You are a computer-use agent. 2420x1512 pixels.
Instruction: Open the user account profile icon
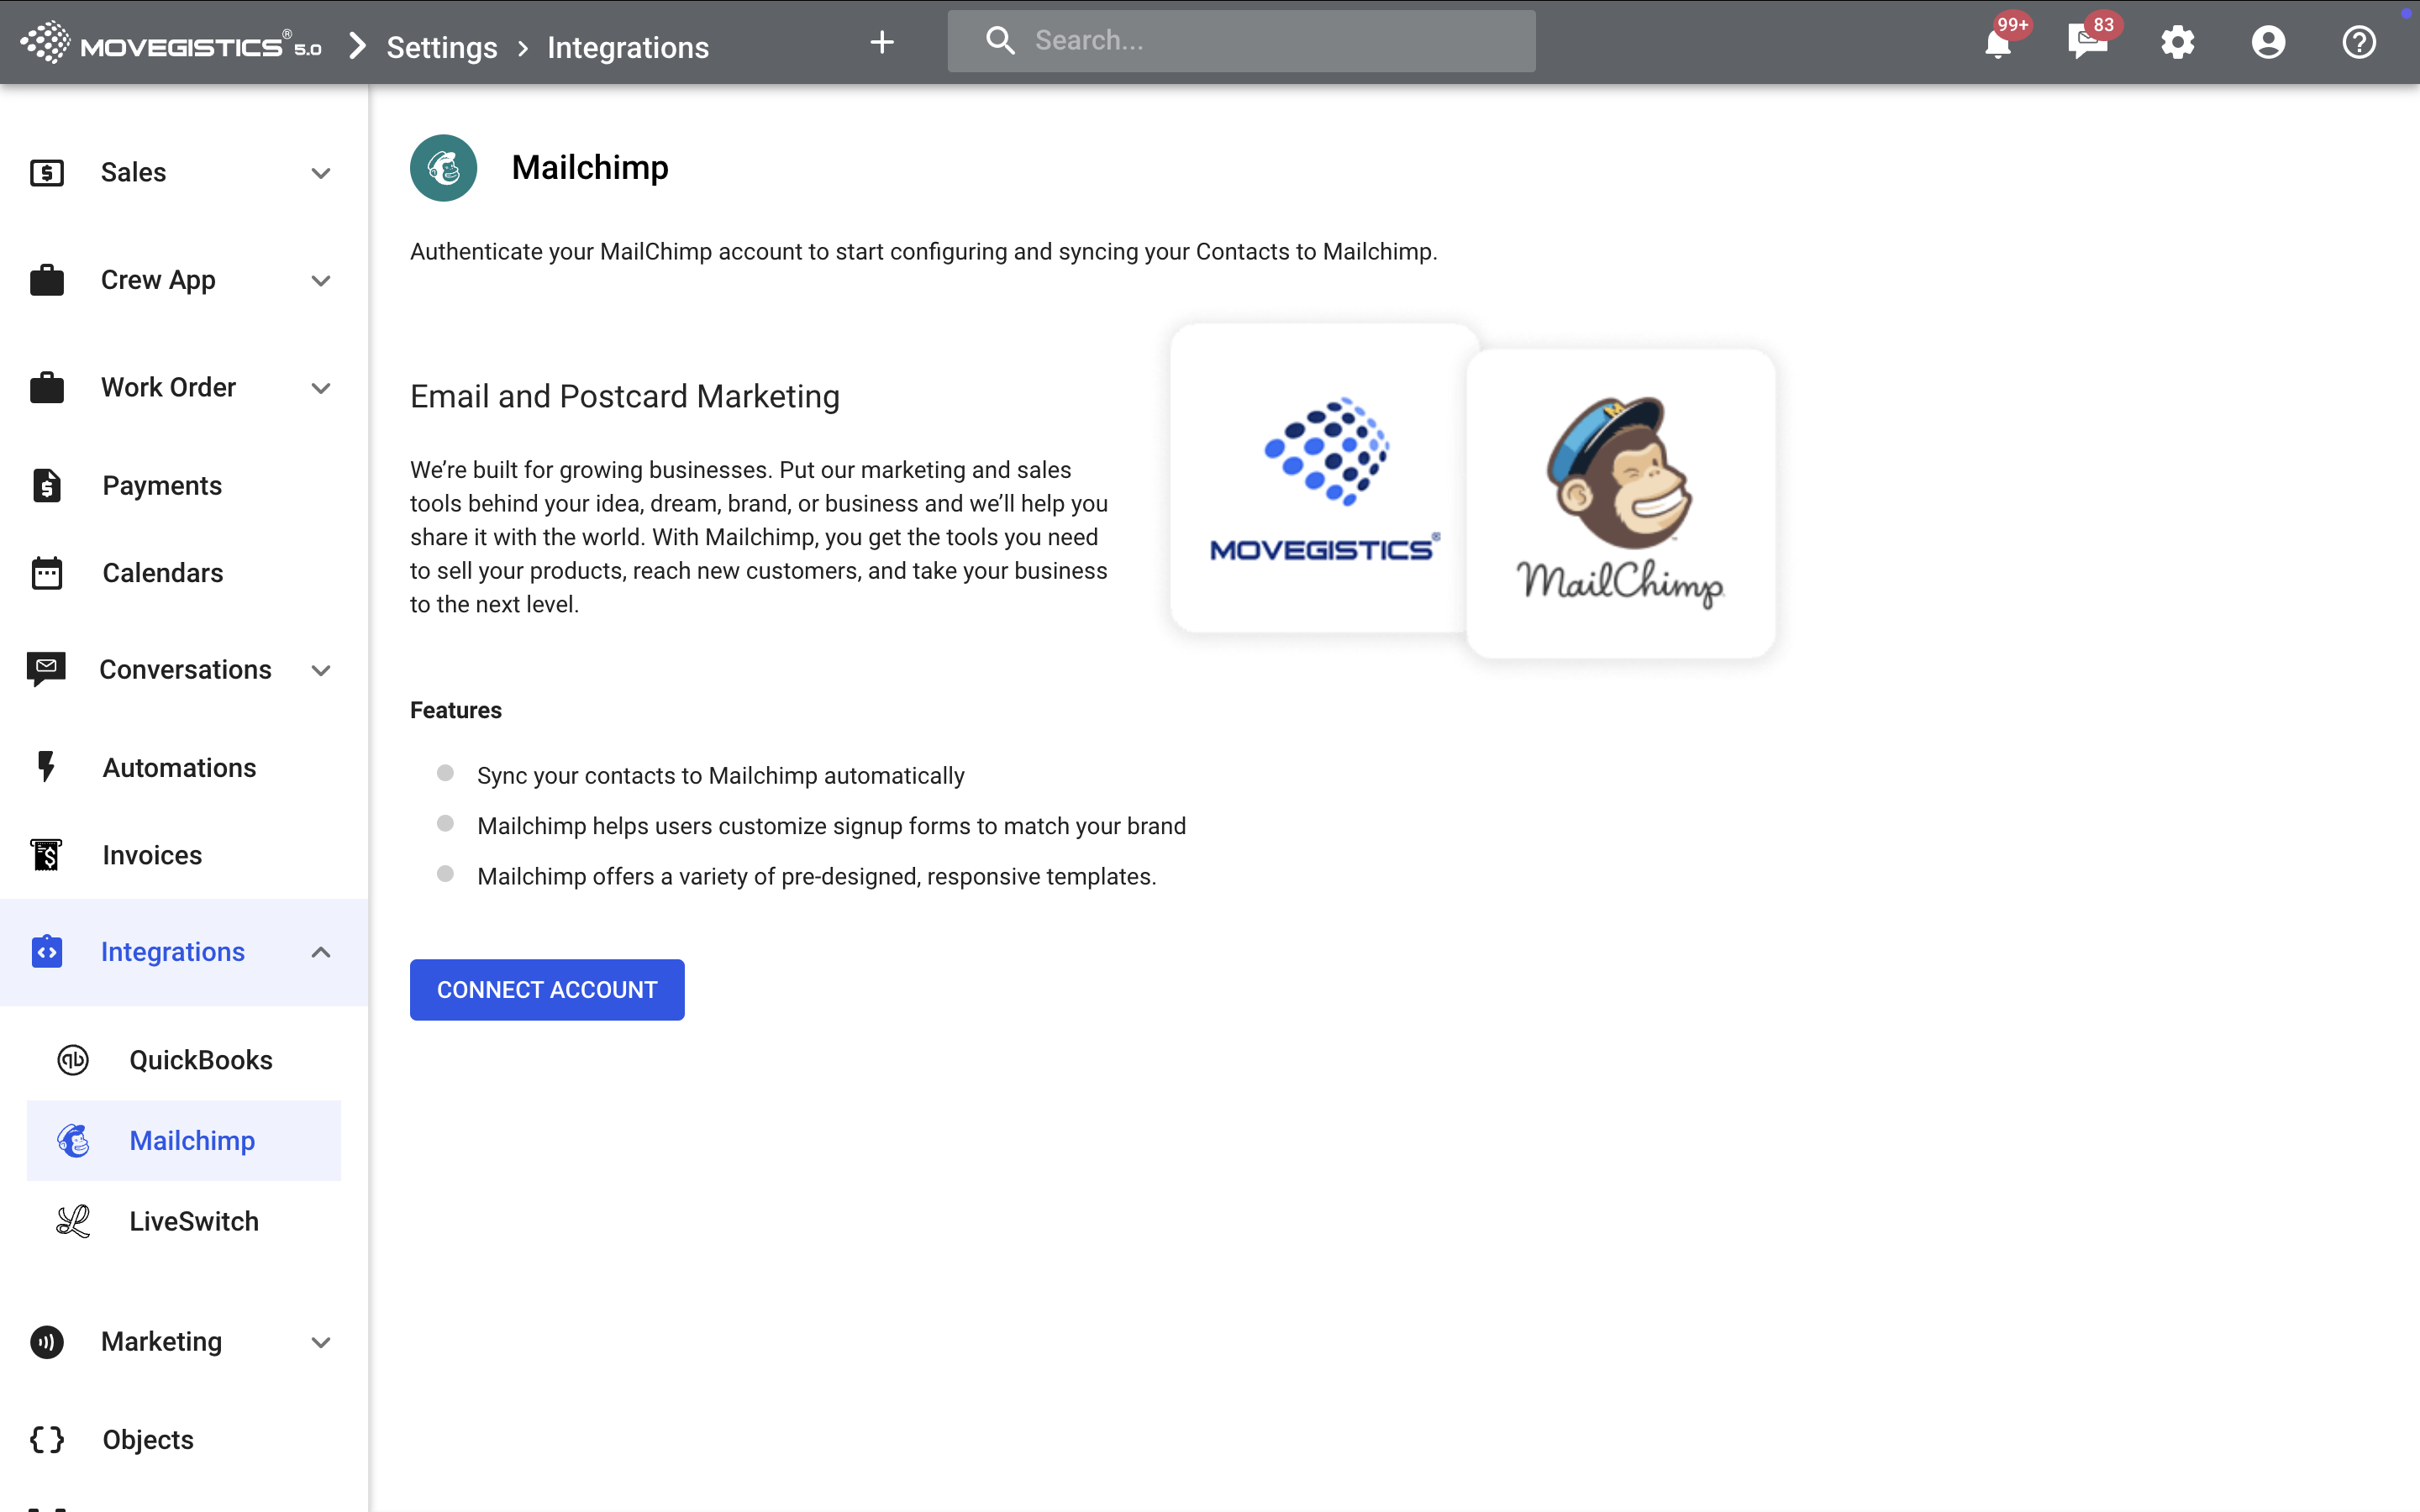(x=2268, y=43)
